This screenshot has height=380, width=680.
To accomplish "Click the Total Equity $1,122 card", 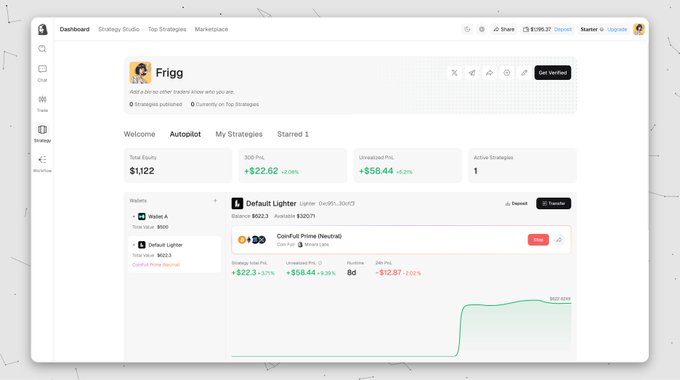I will [x=178, y=165].
